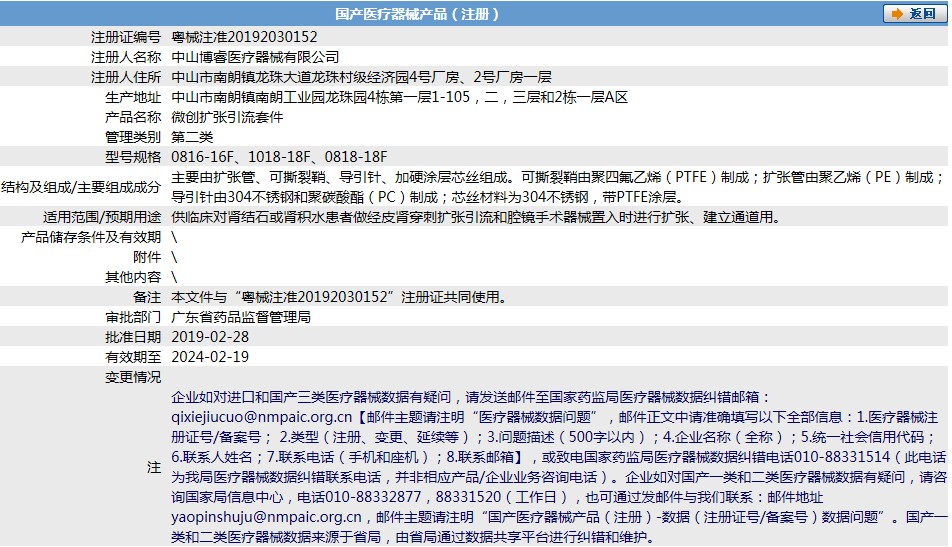
Task: Click notice line starting 6.联系人姓名
Action: [559, 457]
